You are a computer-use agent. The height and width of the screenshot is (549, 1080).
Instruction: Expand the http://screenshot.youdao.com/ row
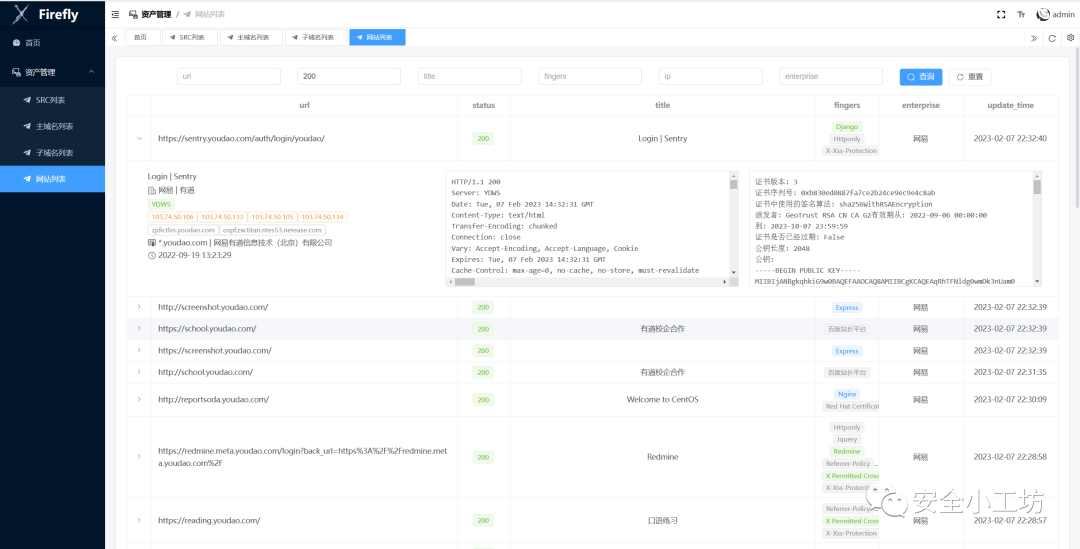pos(139,307)
